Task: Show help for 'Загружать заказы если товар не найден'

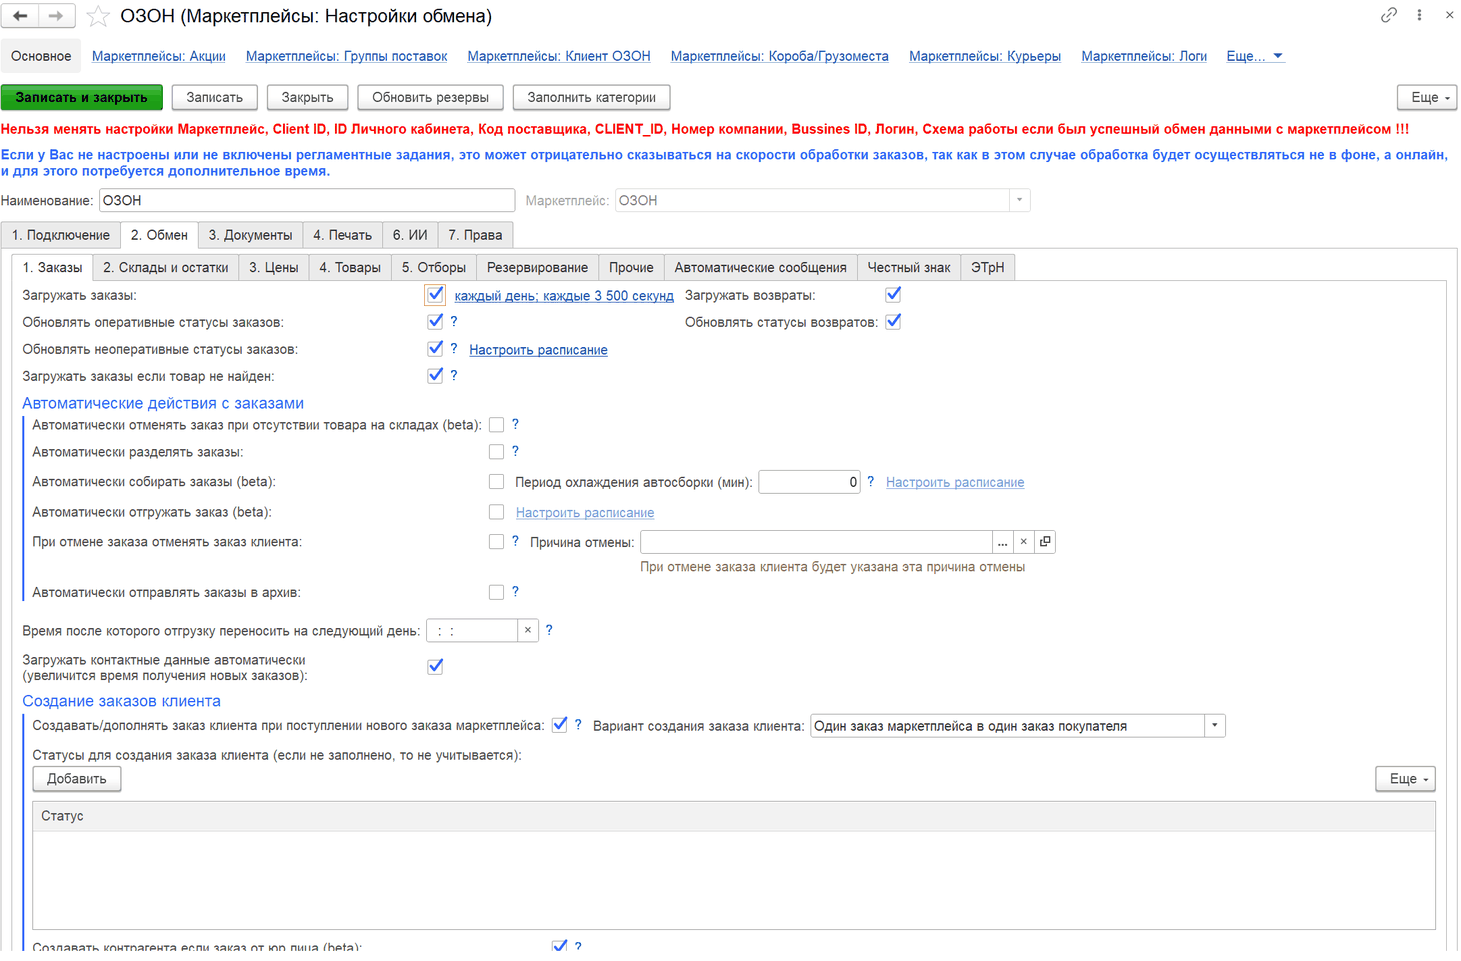Action: [454, 376]
